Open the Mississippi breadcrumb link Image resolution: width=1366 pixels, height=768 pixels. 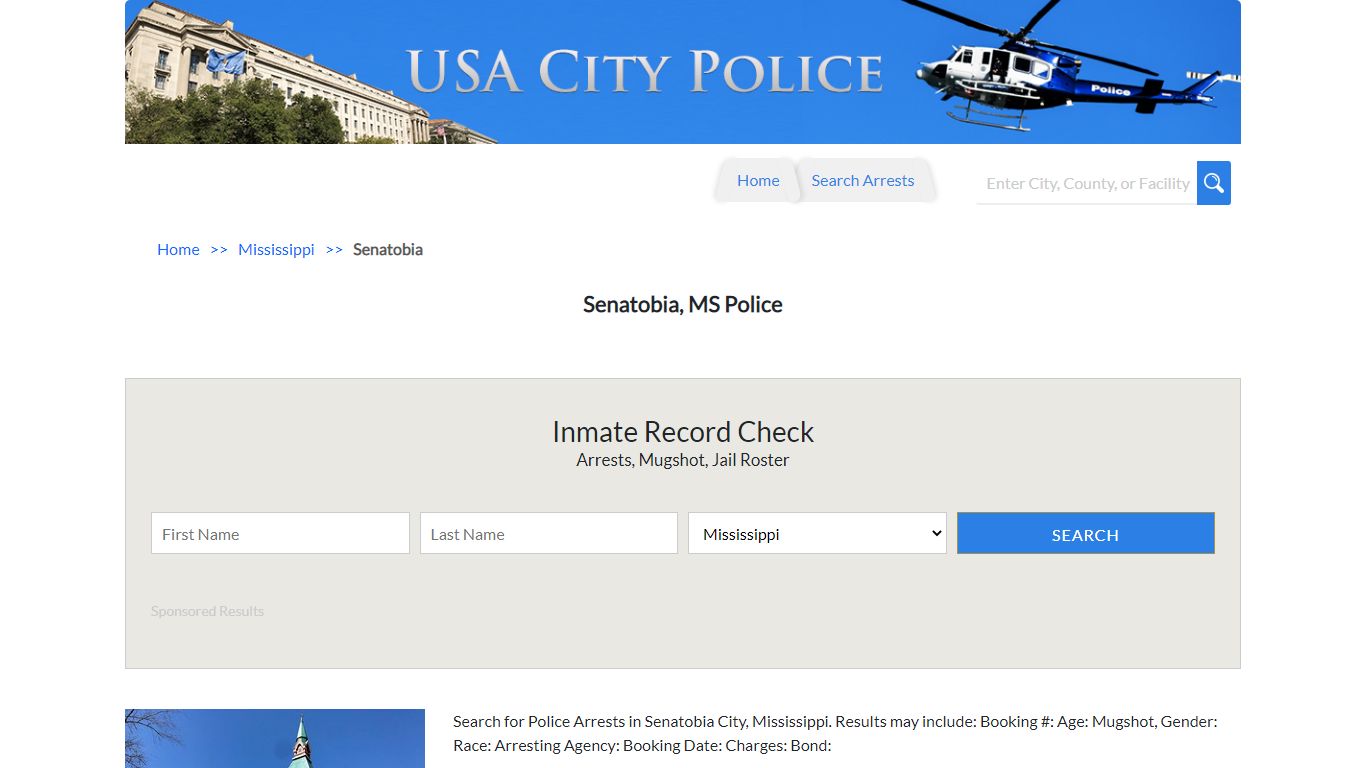276,249
